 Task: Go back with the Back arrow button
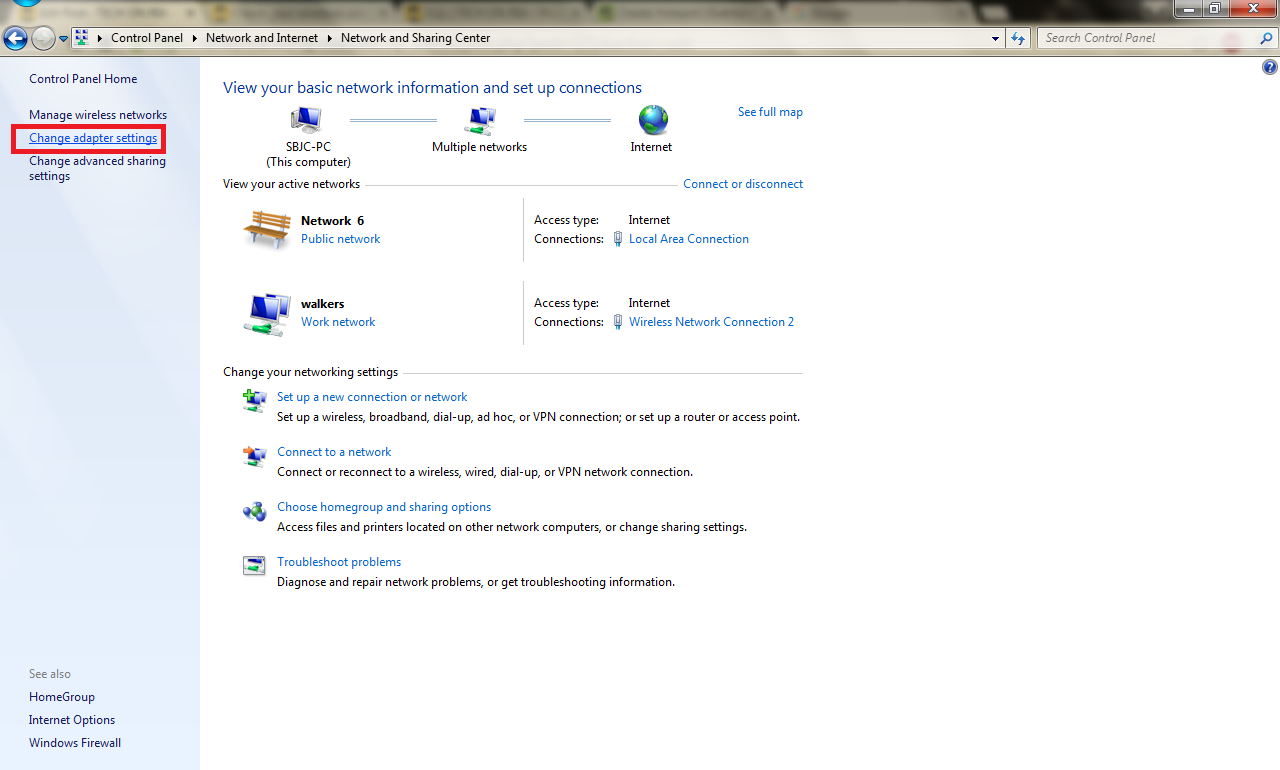(x=15, y=39)
